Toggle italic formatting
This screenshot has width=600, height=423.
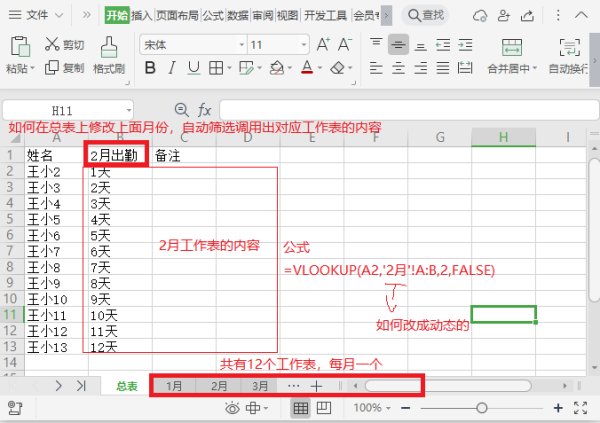point(172,68)
